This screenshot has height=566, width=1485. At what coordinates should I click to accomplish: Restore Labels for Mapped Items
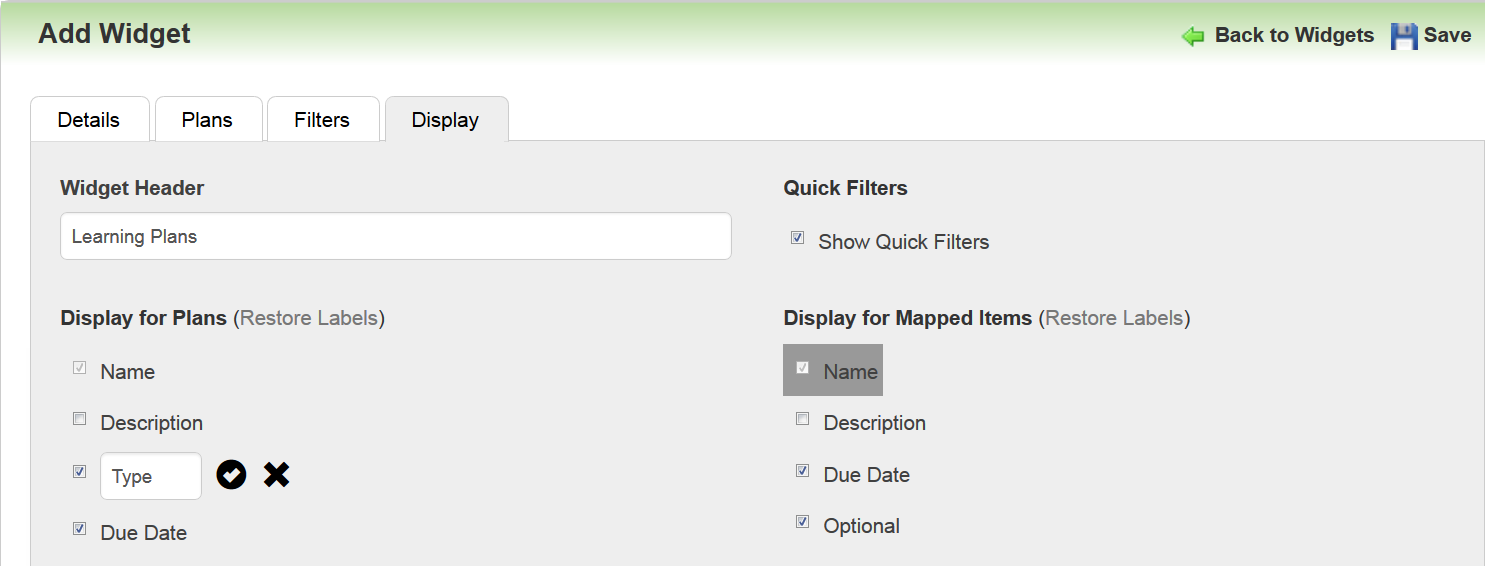[1114, 318]
